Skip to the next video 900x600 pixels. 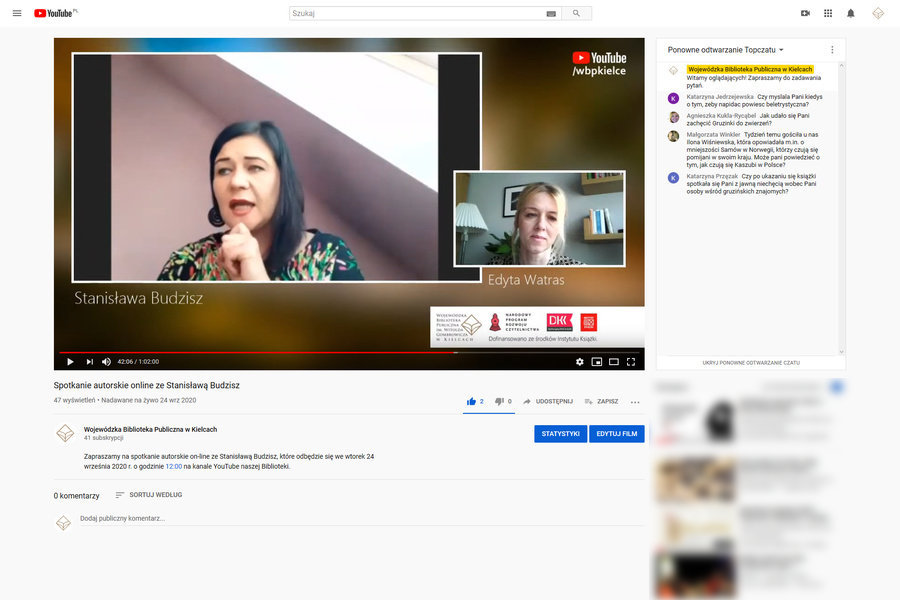(x=89, y=361)
